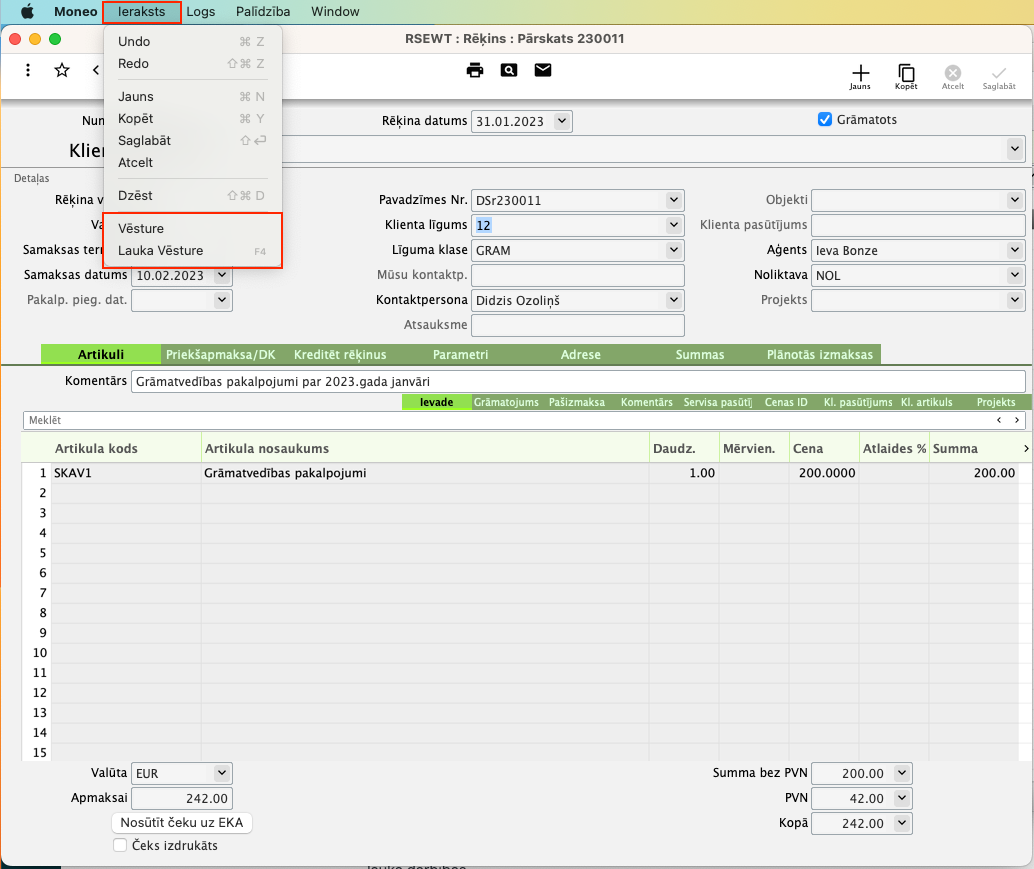The image size is (1034, 869).
Task: Open the Parametri tab
Action: tap(460, 355)
